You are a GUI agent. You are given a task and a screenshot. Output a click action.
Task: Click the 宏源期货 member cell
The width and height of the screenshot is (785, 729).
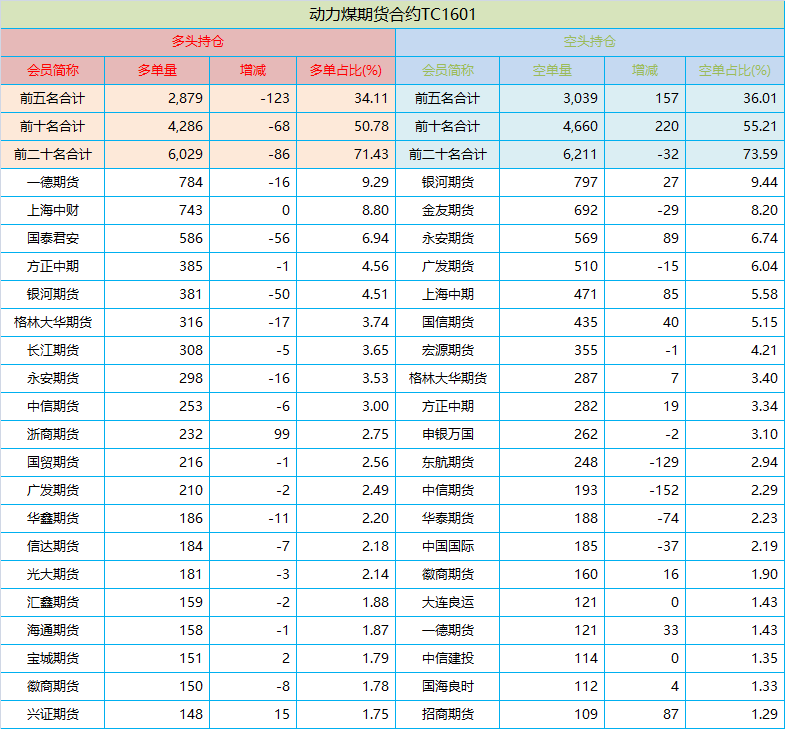pos(448,350)
